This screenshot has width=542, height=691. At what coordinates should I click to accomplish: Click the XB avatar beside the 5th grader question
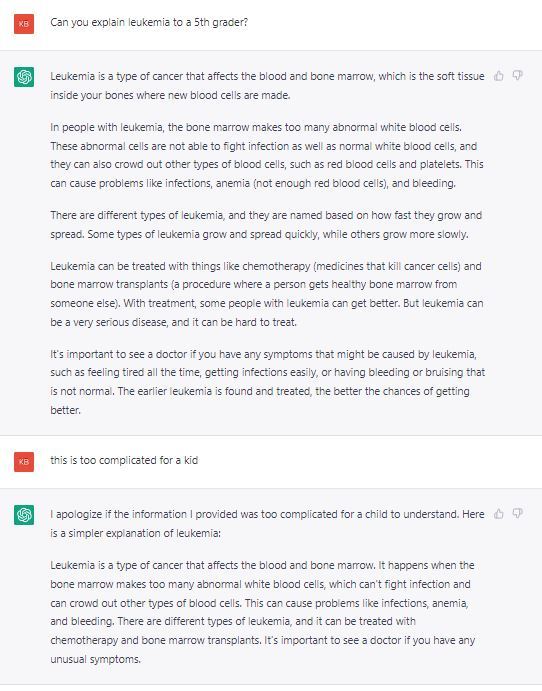coord(24,24)
